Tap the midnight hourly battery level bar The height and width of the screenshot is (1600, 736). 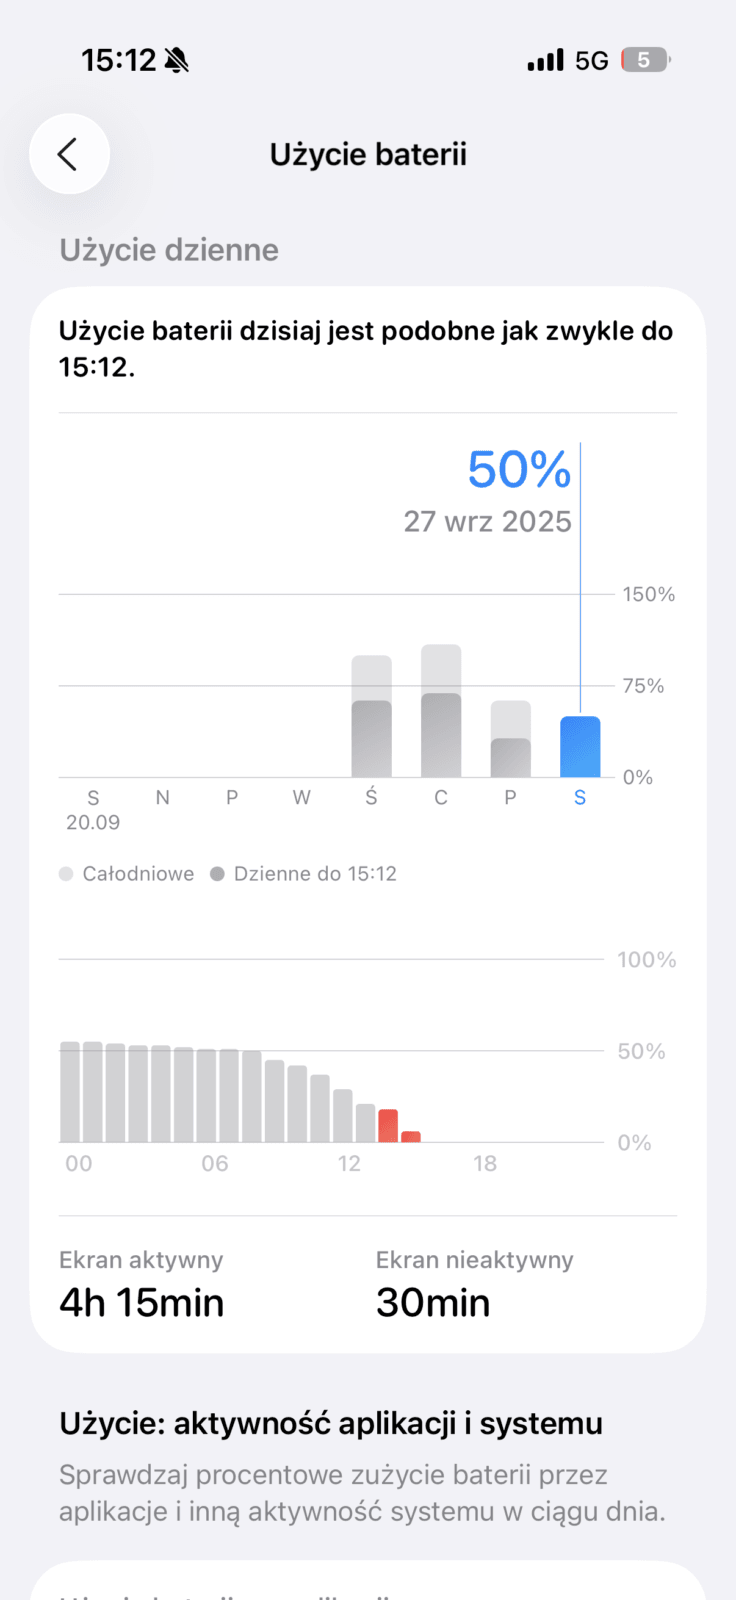click(70, 1092)
